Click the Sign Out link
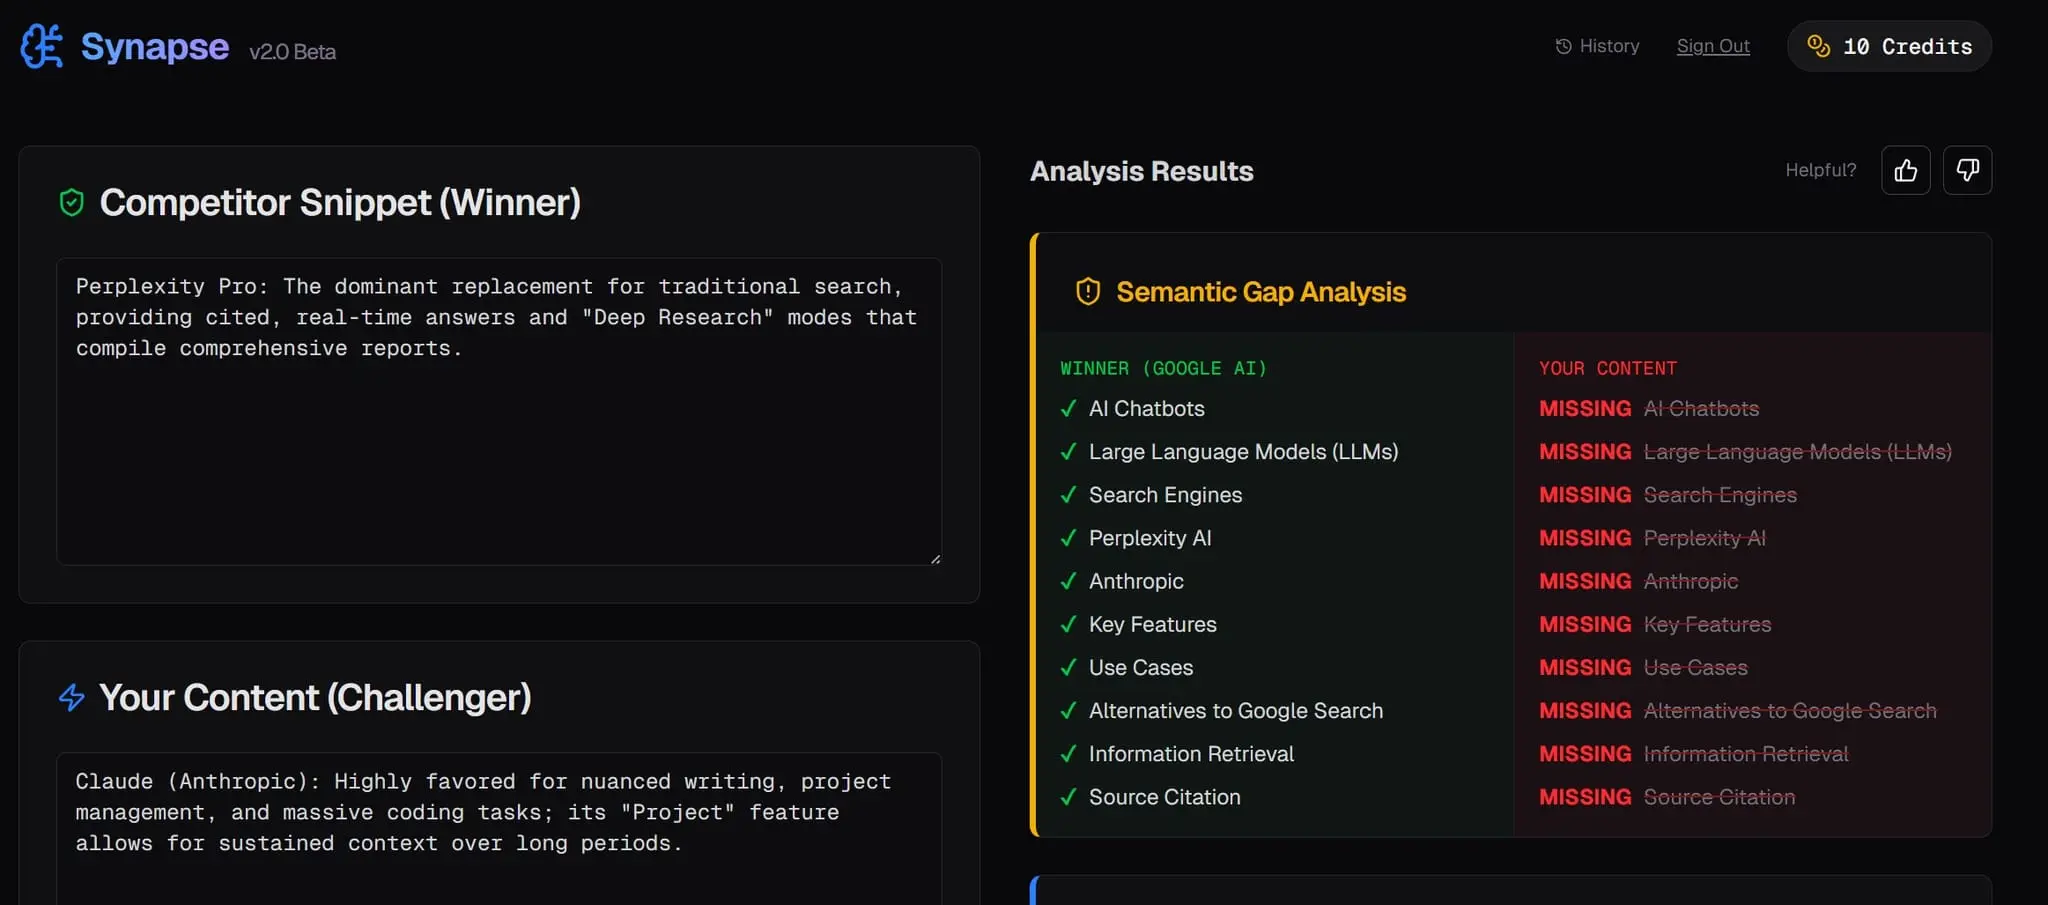The height and width of the screenshot is (905, 2048). point(1713,46)
